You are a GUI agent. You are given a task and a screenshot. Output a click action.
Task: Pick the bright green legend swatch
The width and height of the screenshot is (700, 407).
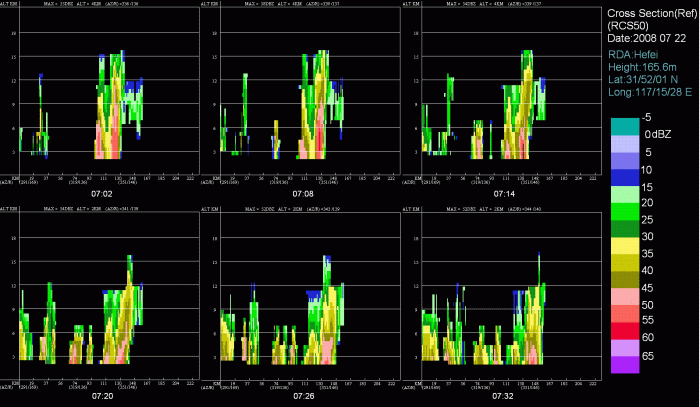point(624,211)
